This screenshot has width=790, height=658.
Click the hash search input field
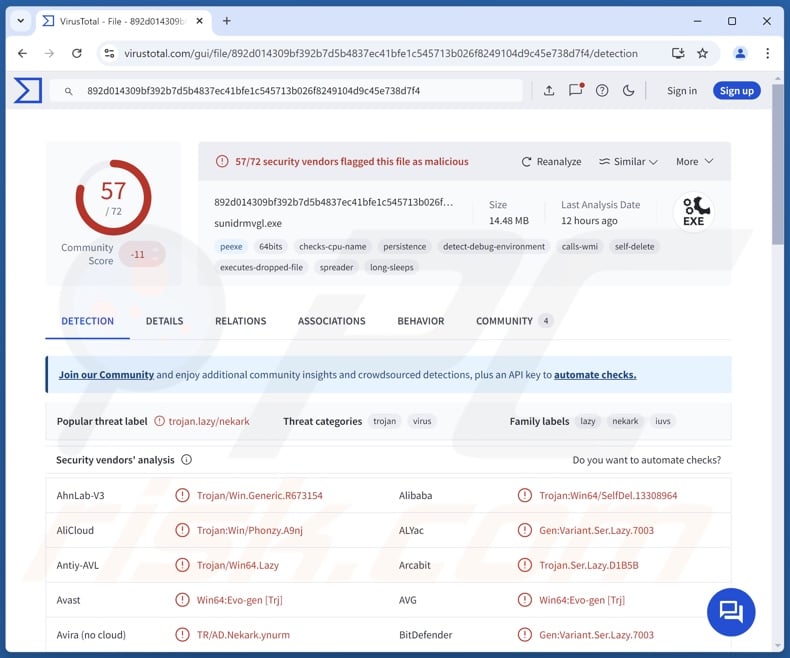coord(287,91)
